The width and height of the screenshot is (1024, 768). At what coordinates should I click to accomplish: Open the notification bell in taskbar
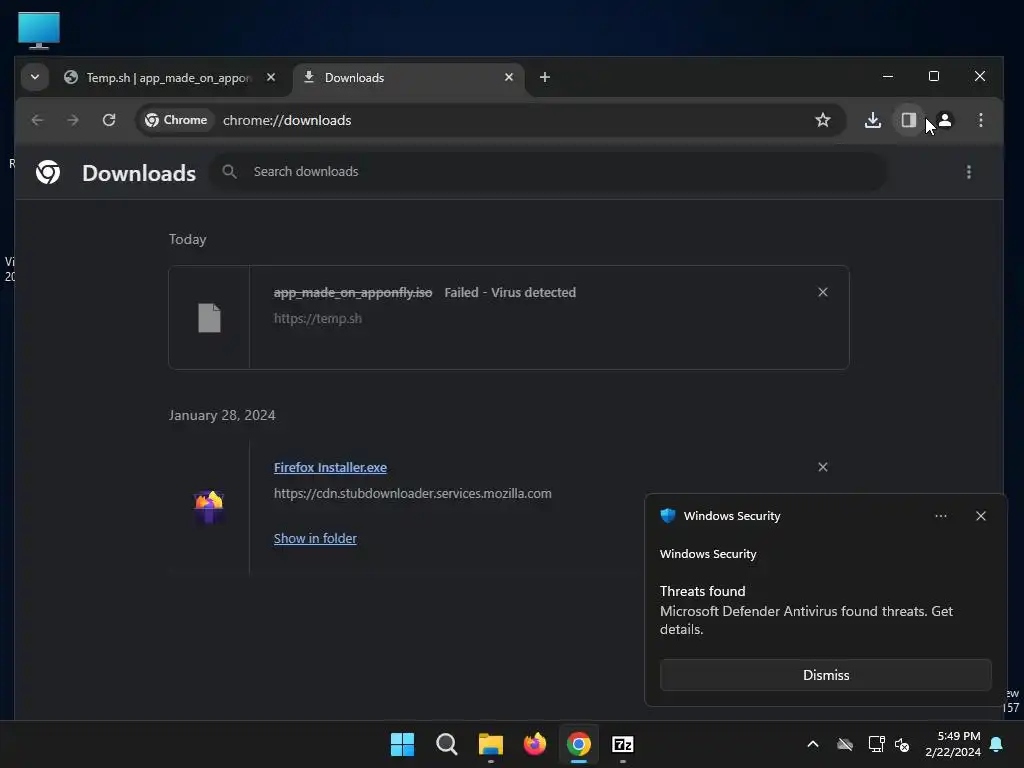tap(997, 744)
